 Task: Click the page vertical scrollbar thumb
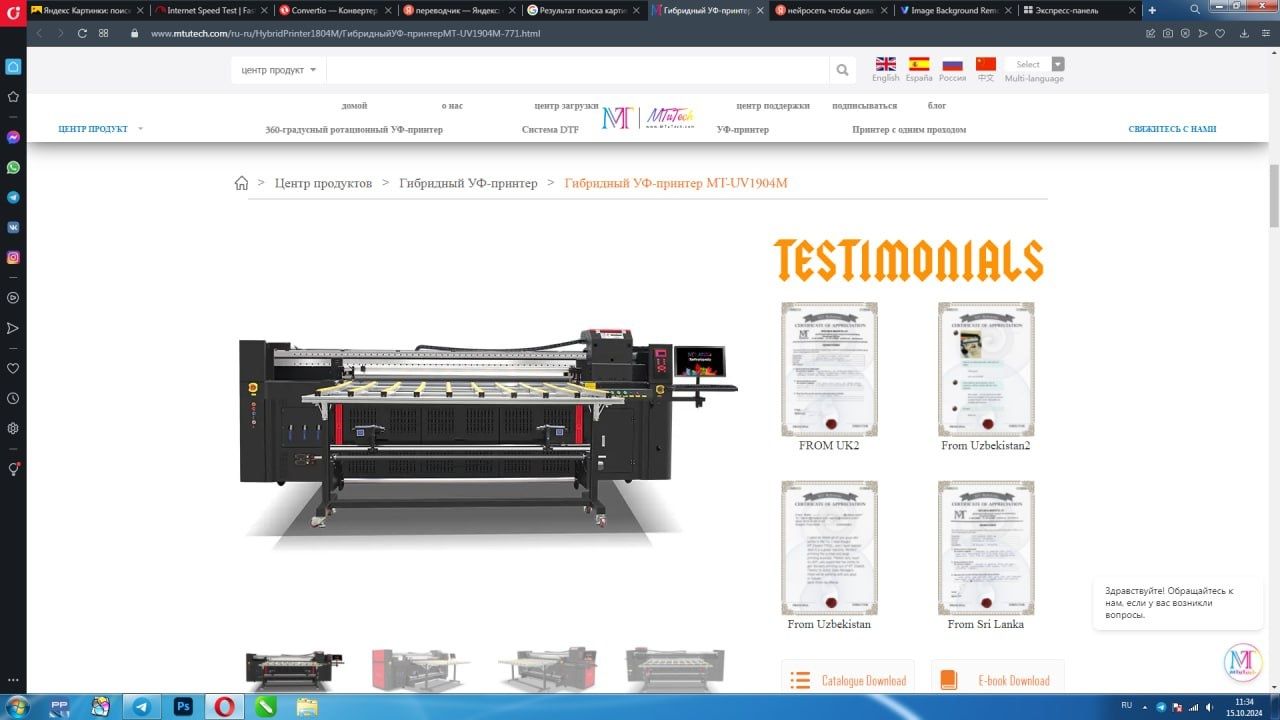pos(1274,196)
